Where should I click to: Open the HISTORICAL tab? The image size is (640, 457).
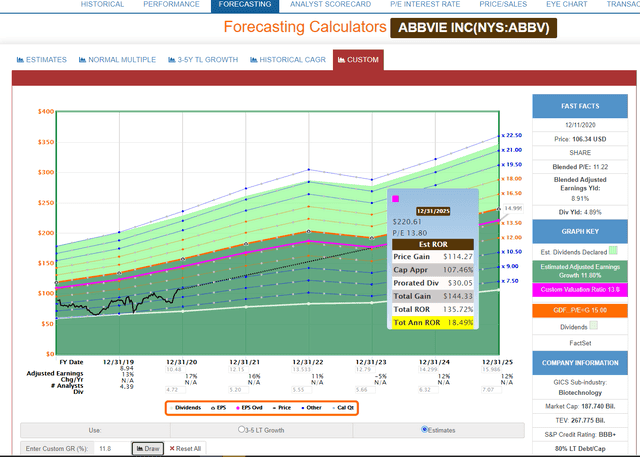pyautogui.click(x=102, y=4)
